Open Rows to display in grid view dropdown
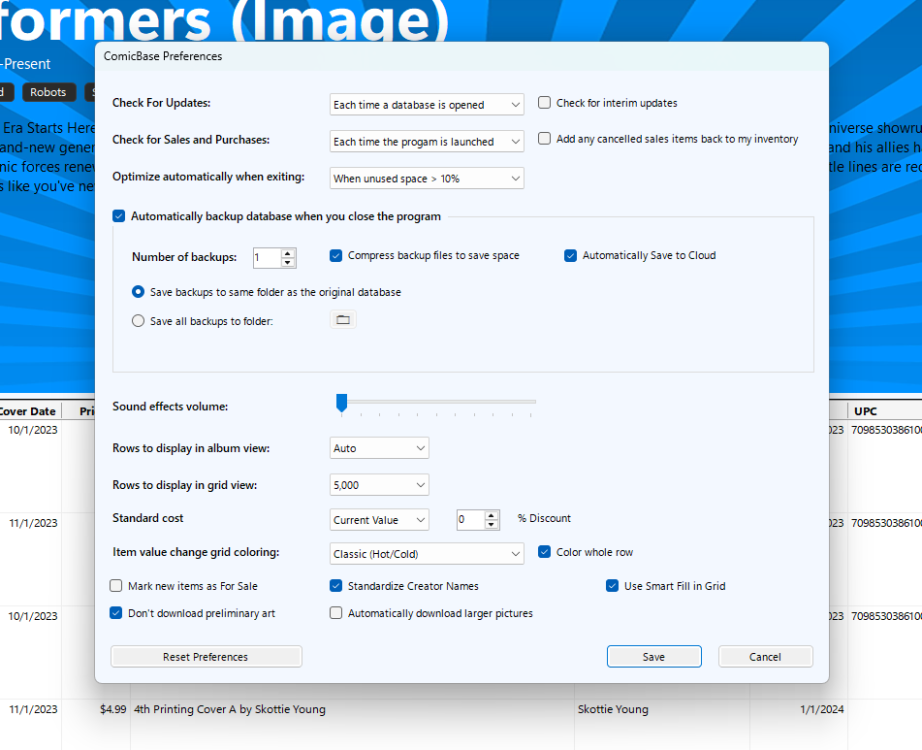 (379, 485)
